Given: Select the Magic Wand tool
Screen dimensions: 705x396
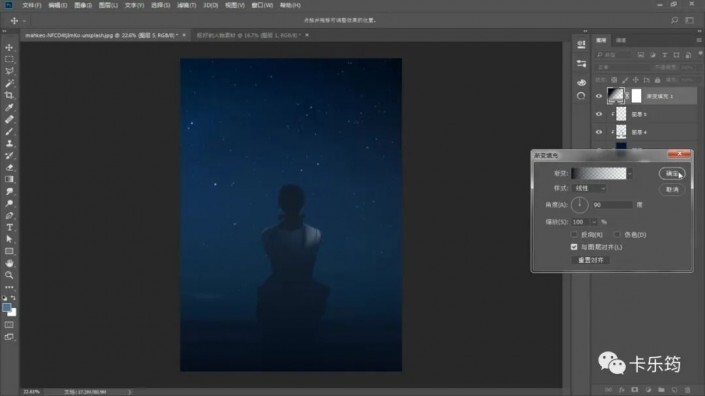Looking at the screenshot, I should click(x=9, y=83).
